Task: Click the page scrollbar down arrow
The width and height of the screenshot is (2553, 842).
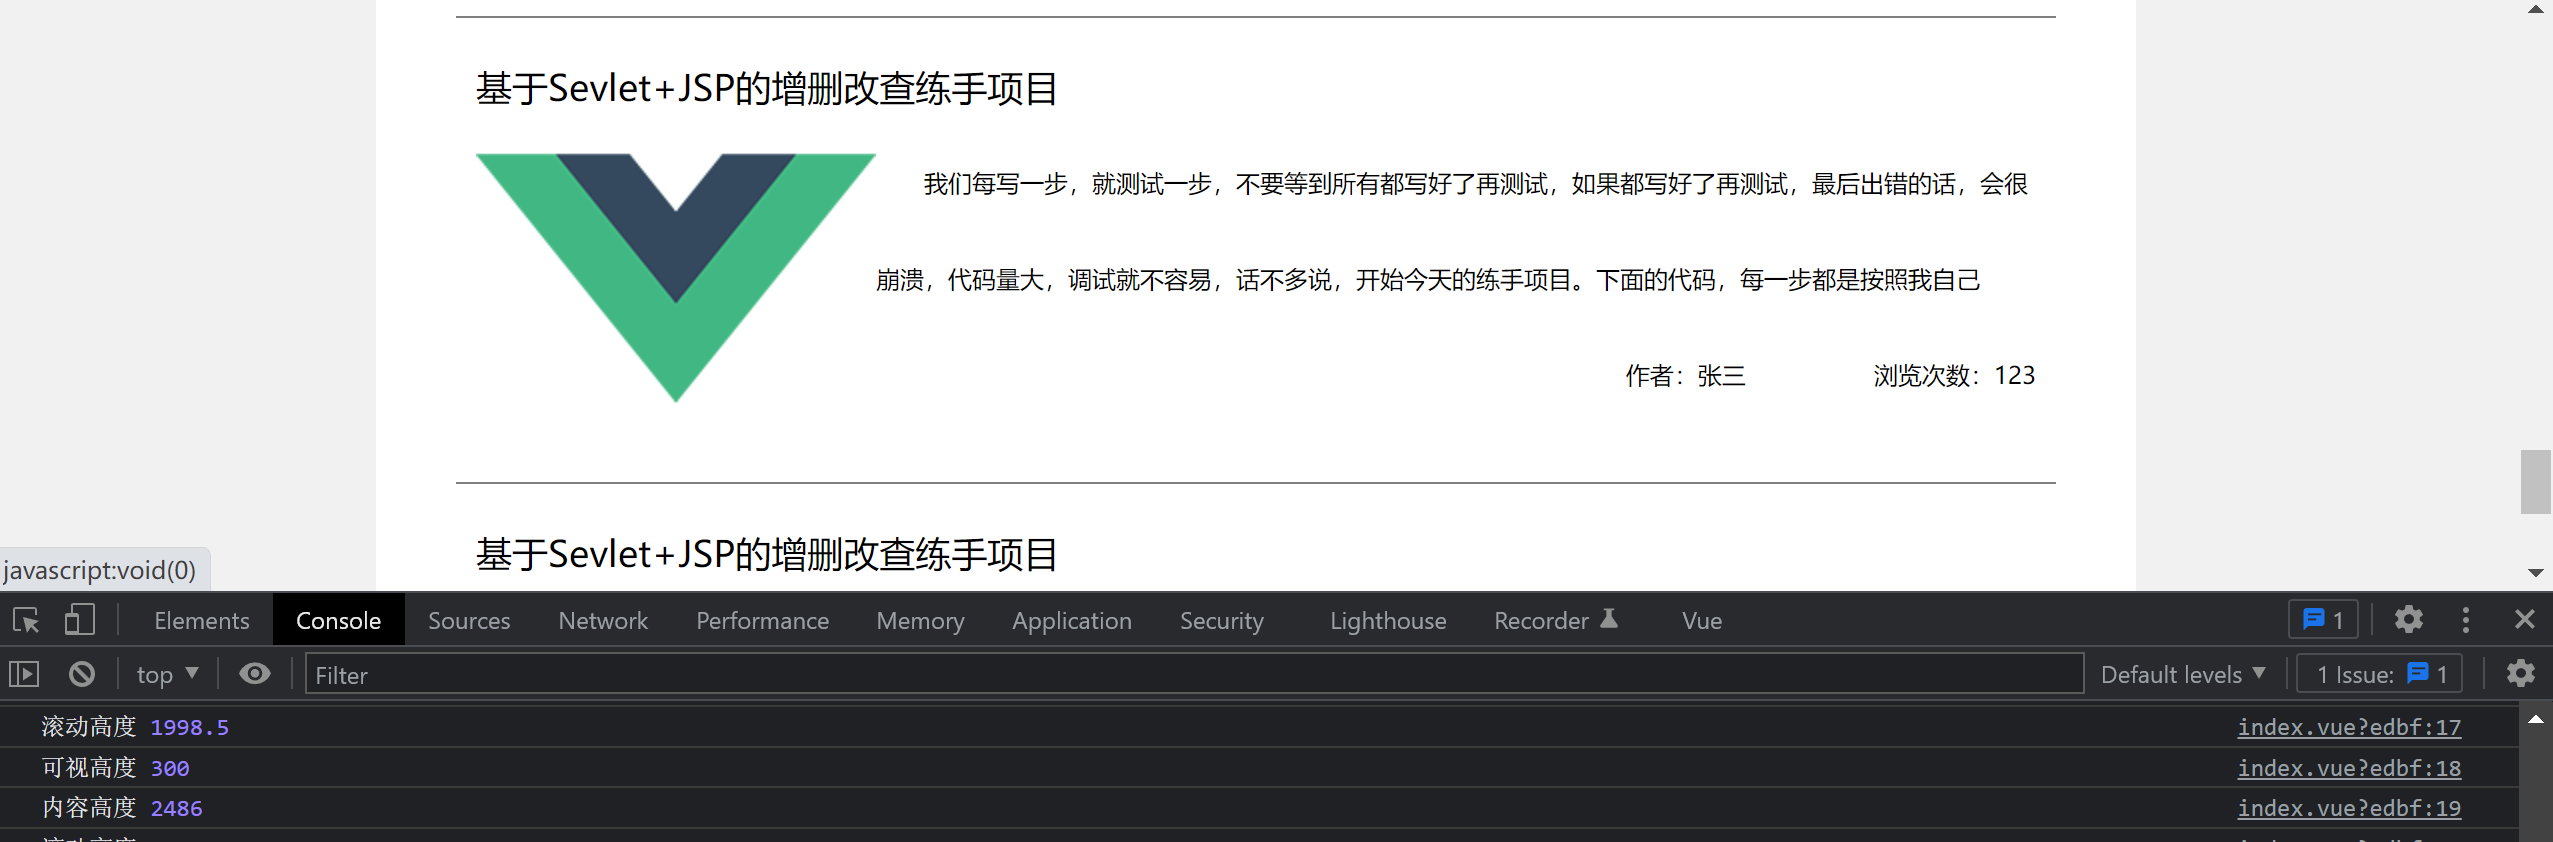Action: point(2536,572)
